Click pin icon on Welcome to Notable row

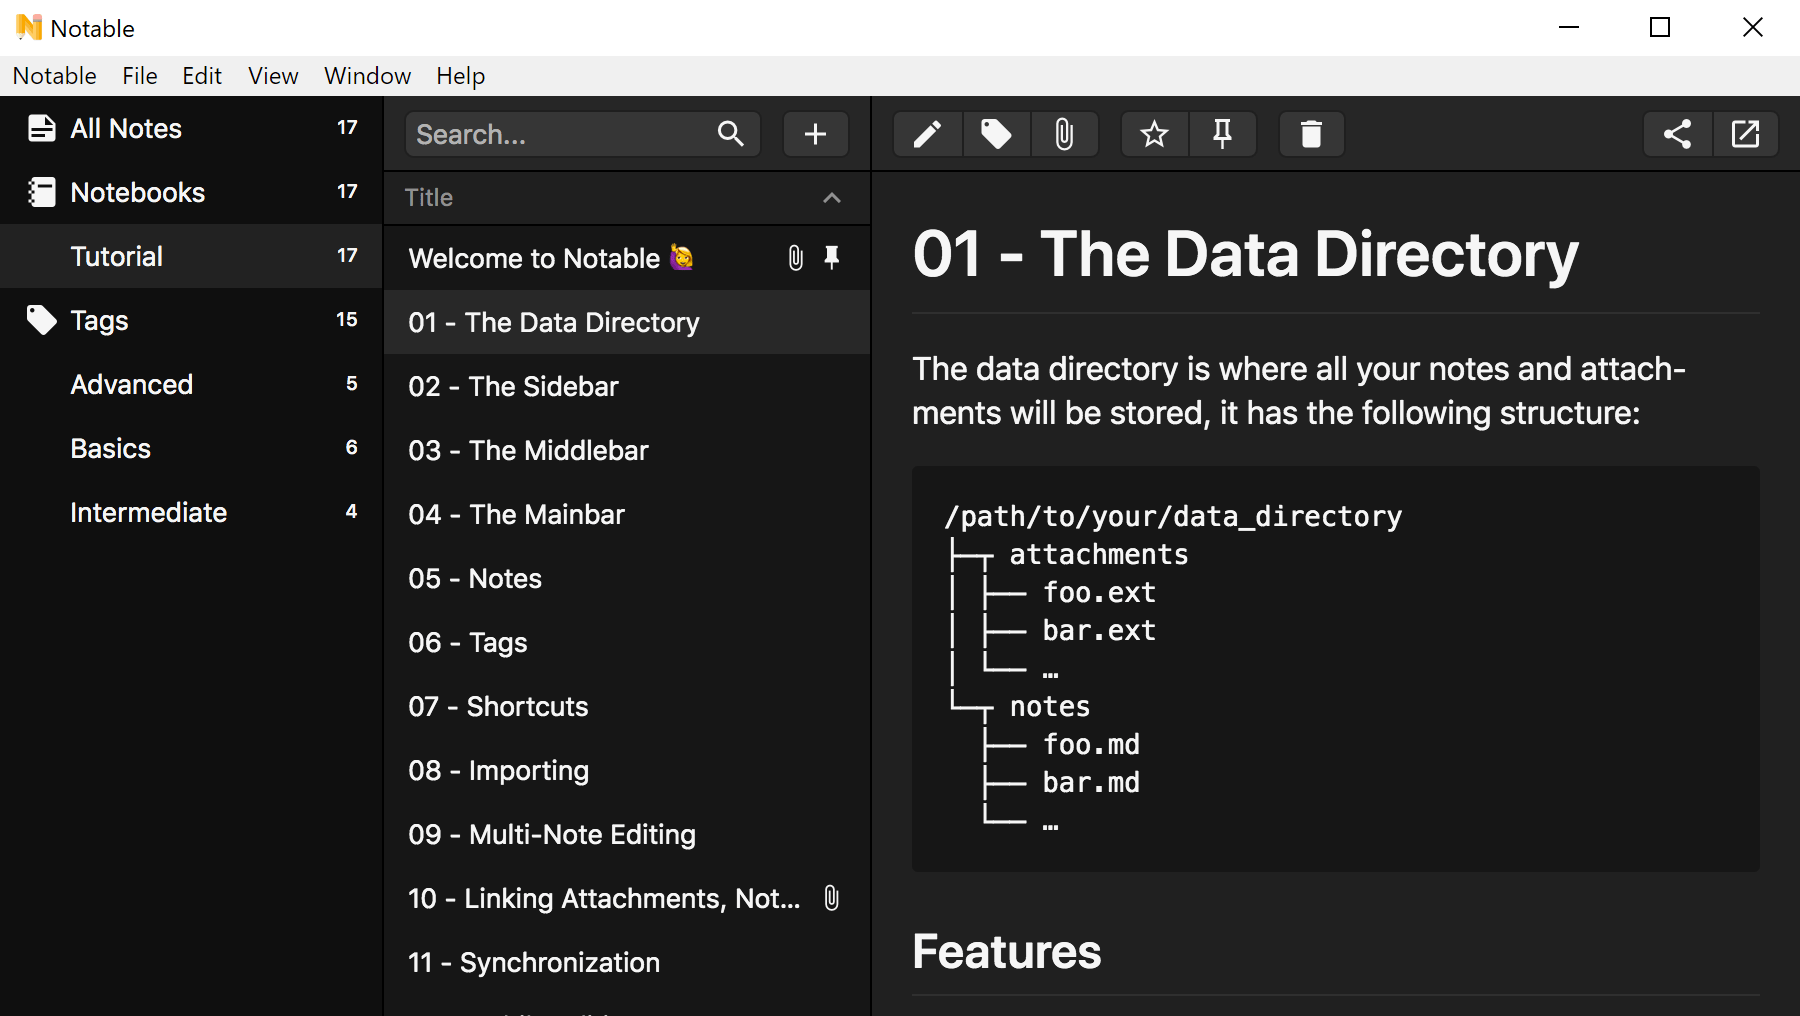point(832,258)
